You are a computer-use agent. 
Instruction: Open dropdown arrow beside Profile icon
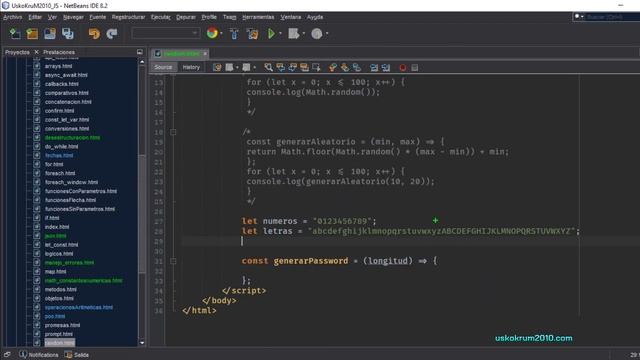tap(327, 33)
